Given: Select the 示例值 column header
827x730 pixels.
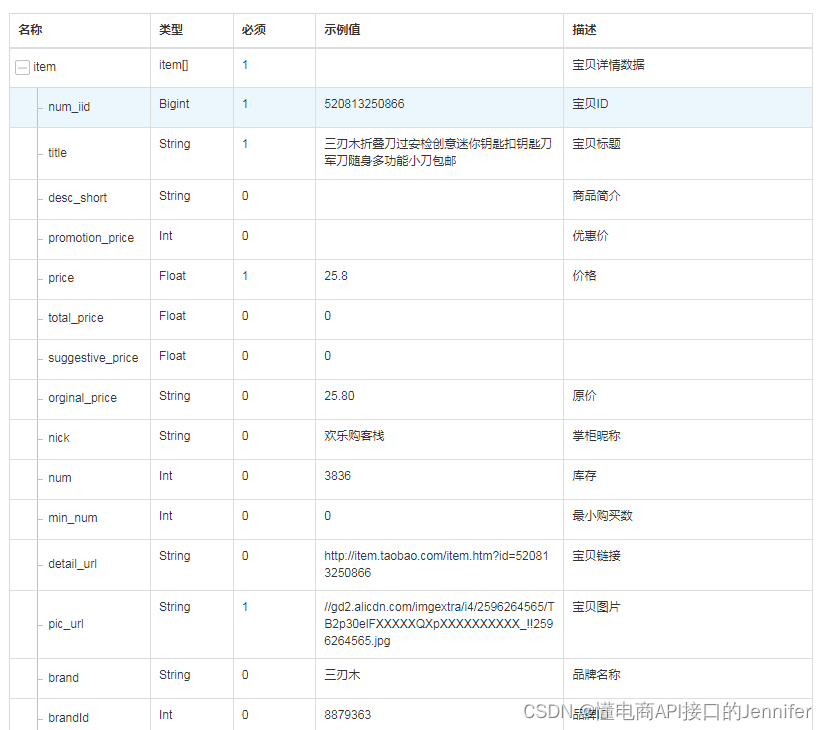Looking at the screenshot, I should [342, 30].
